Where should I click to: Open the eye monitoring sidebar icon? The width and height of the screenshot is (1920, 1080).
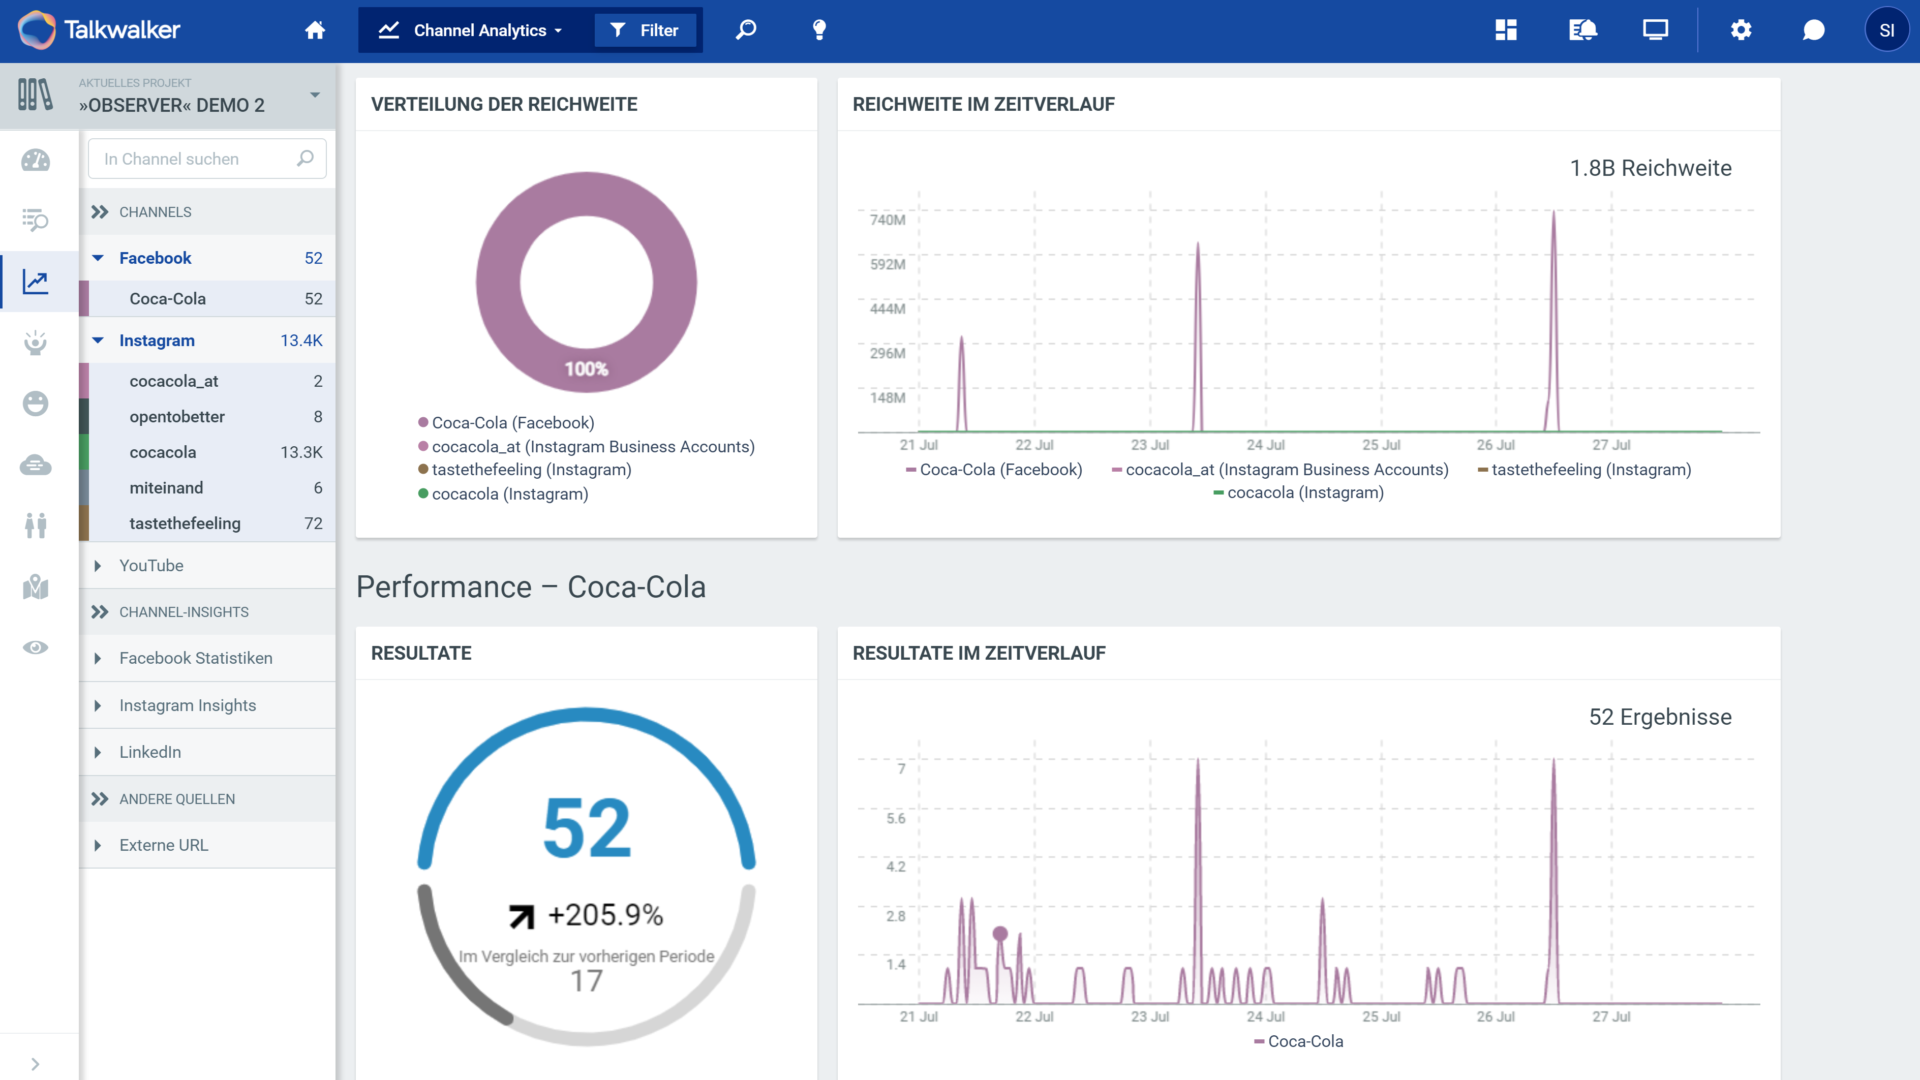(36, 648)
